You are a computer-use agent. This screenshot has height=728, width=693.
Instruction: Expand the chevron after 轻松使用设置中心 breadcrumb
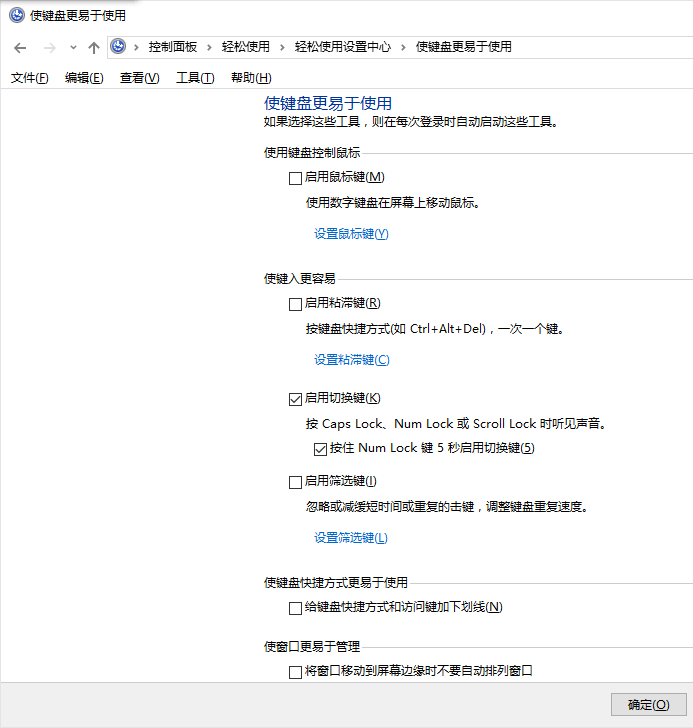(x=405, y=47)
